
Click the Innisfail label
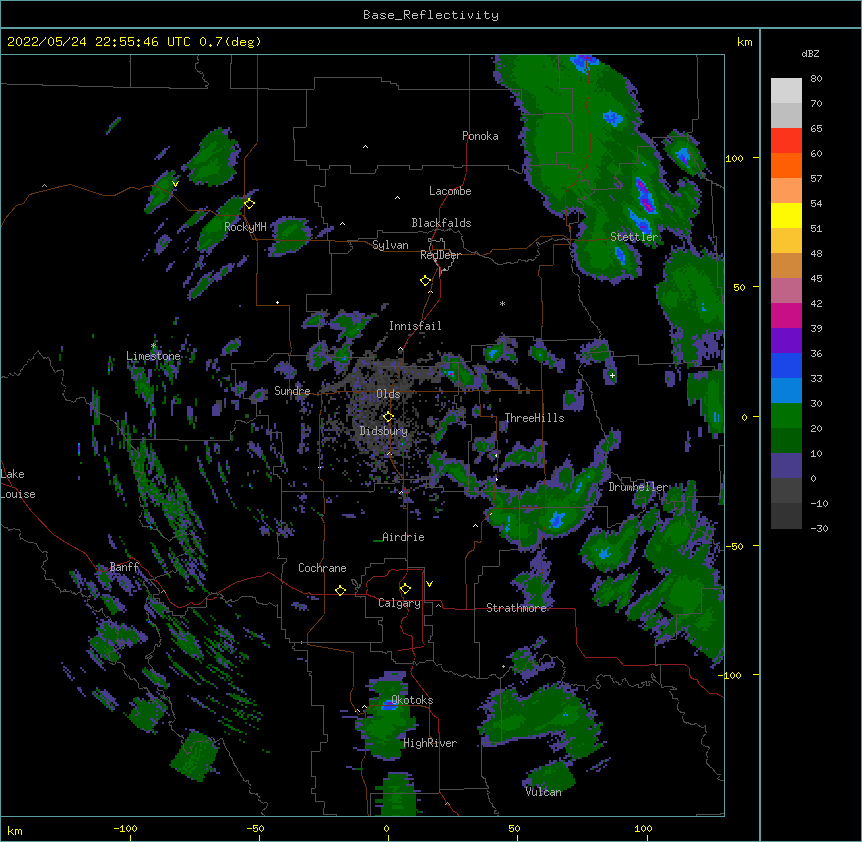pyautogui.click(x=415, y=326)
